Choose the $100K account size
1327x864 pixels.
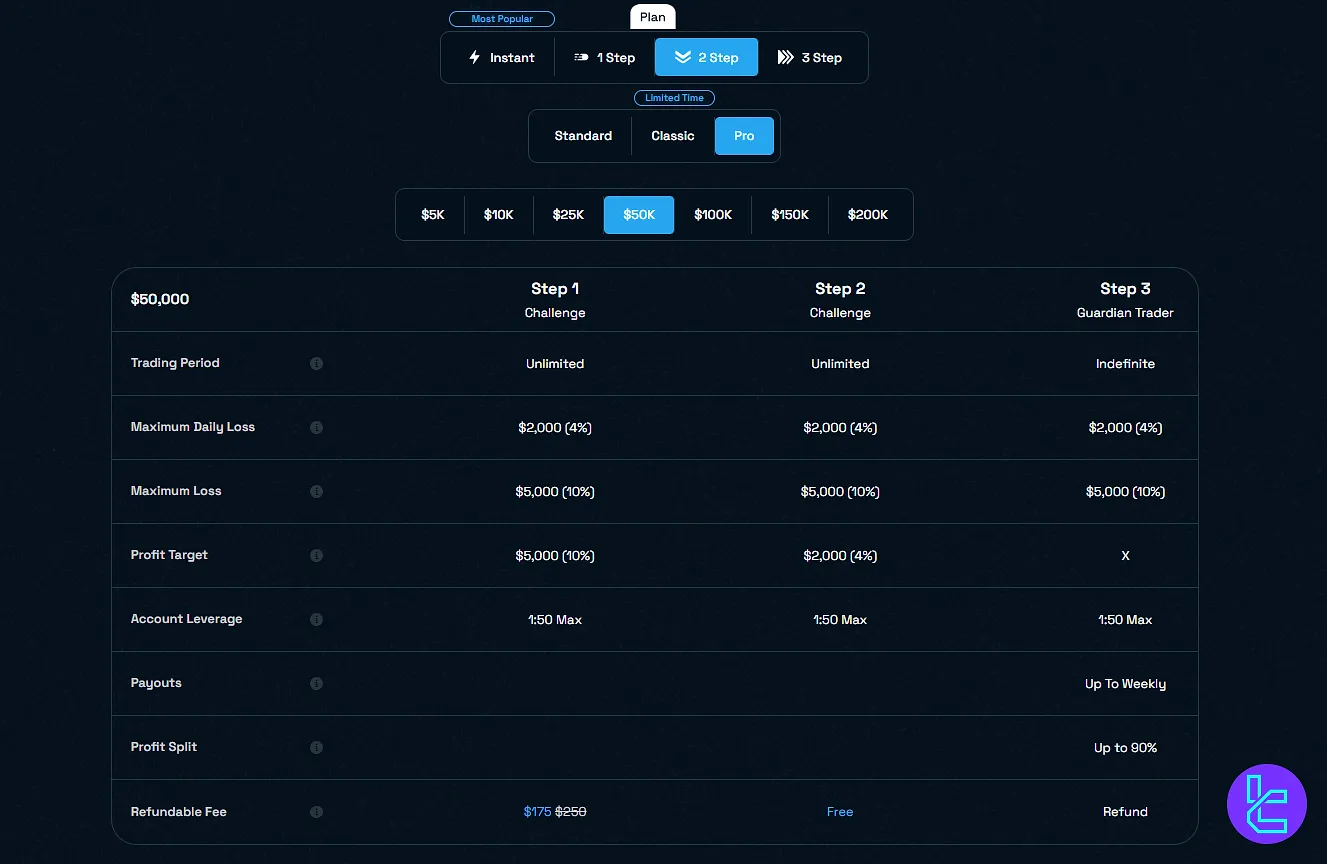tap(713, 215)
